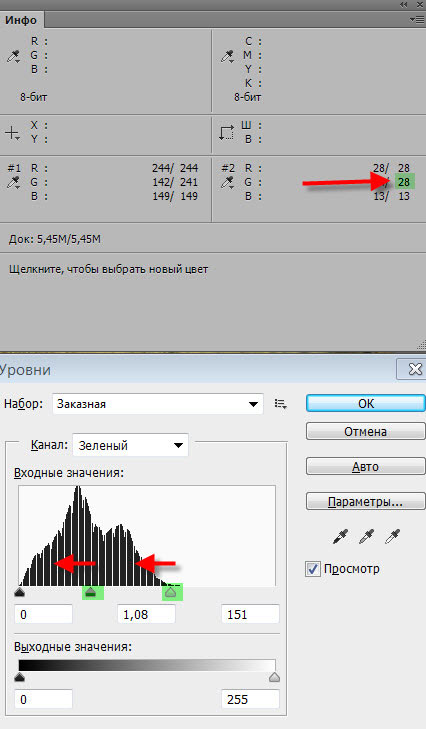Screen dimensions: 426x729
Task: Click the 8-бит label under CMYK
Action: pos(247,97)
